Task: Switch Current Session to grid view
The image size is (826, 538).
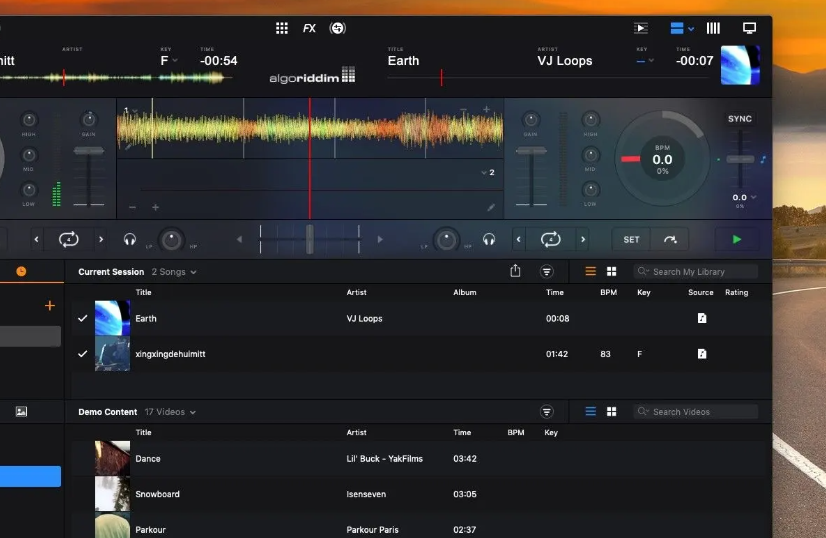Action: tap(612, 271)
